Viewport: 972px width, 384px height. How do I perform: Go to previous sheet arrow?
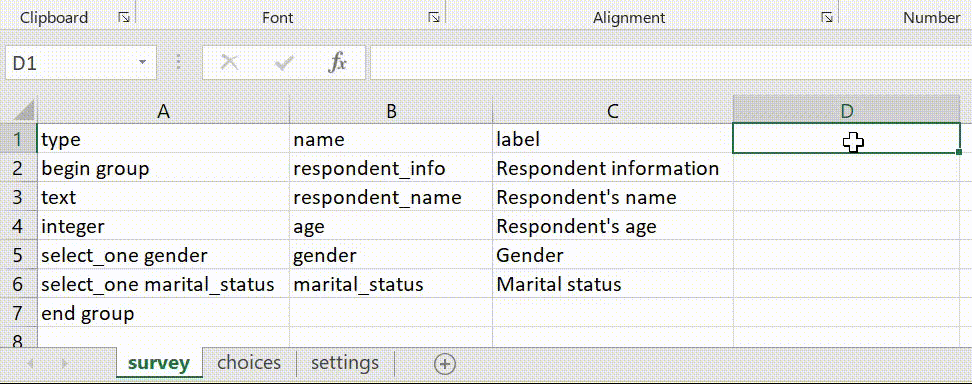click(x=29, y=364)
